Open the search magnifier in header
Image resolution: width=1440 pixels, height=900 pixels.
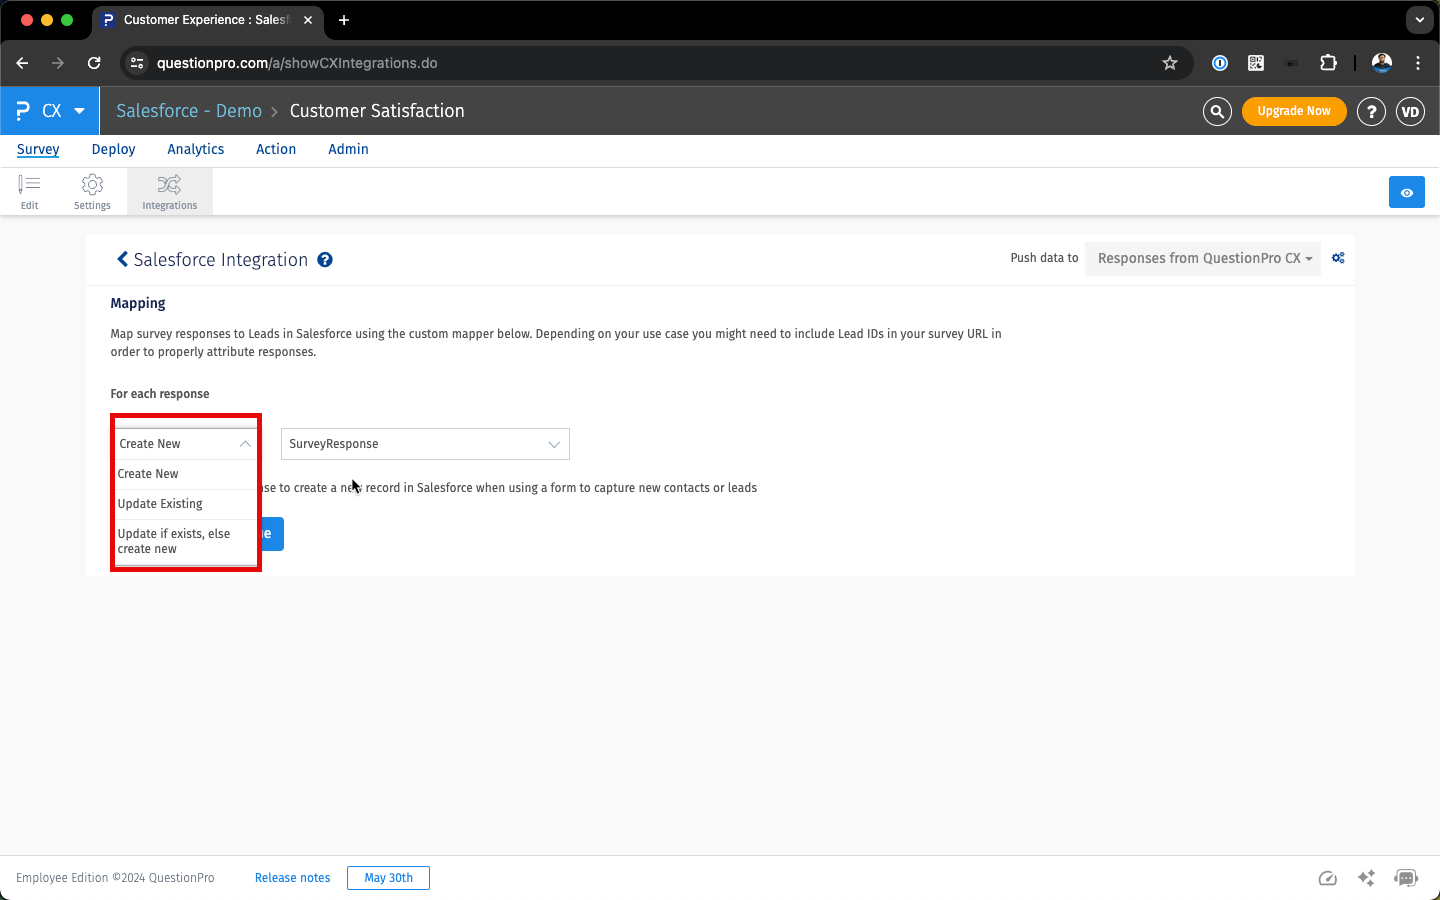point(1216,111)
